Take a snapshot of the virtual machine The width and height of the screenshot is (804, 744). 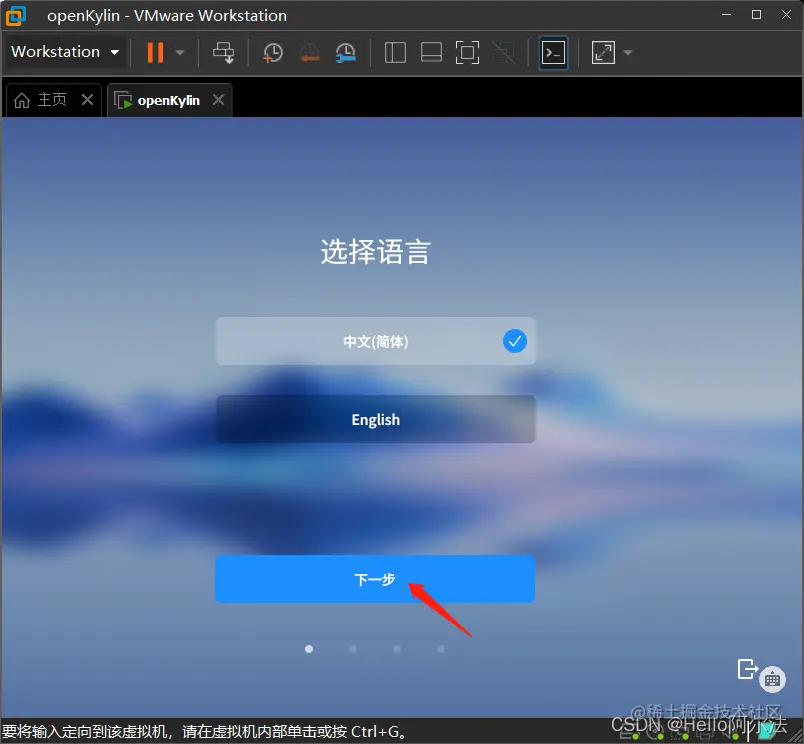tap(272, 52)
